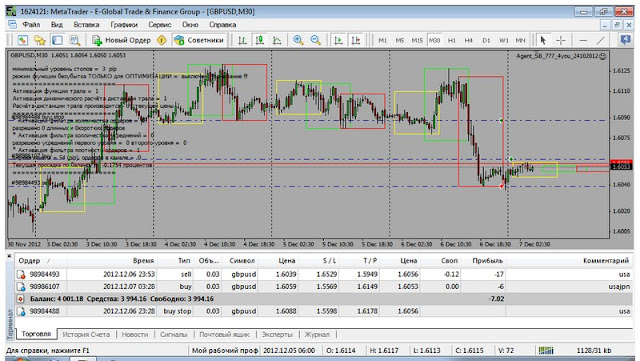
Task: Open the chat notification icon
Action: coord(625,40)
